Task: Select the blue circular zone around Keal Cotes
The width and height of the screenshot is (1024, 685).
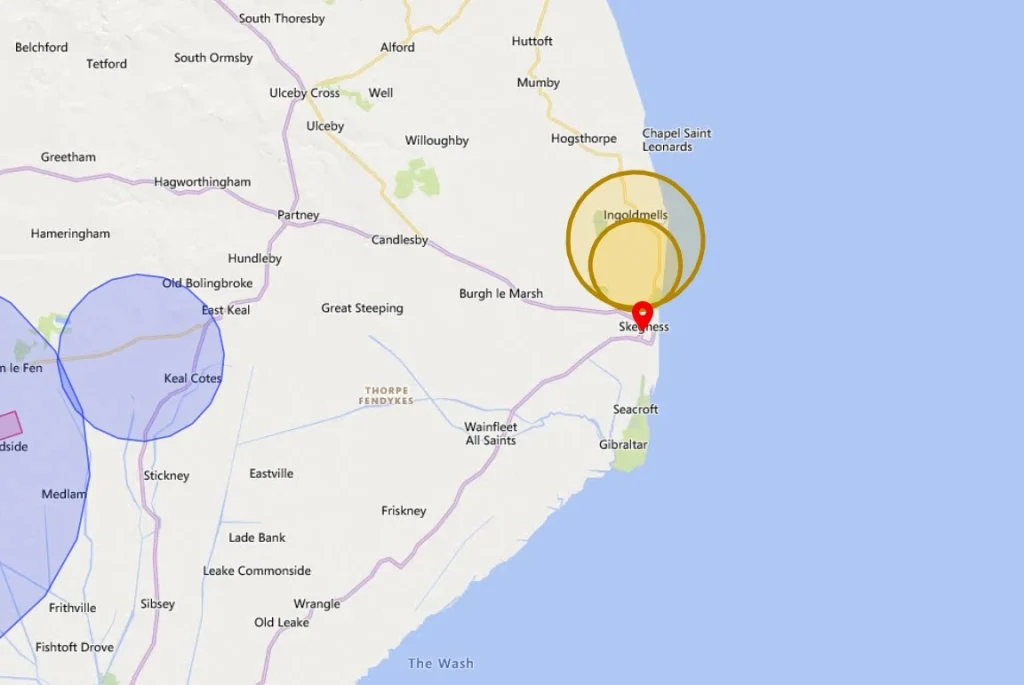Action: (141, 357)
